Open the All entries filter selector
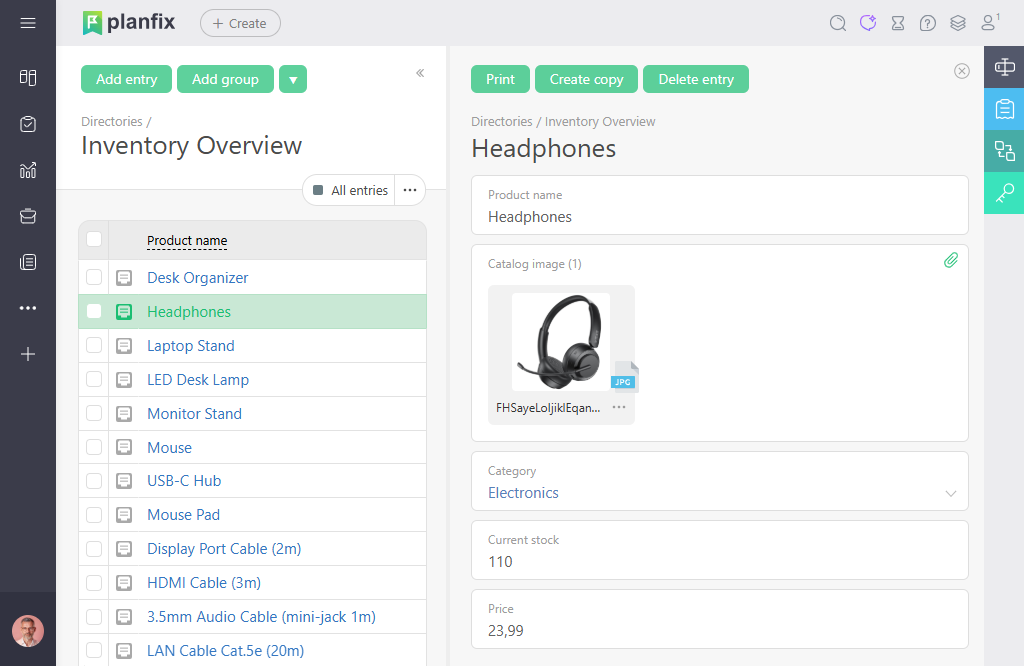Screen dimensions: 1024x666 [x=349, y=191]
